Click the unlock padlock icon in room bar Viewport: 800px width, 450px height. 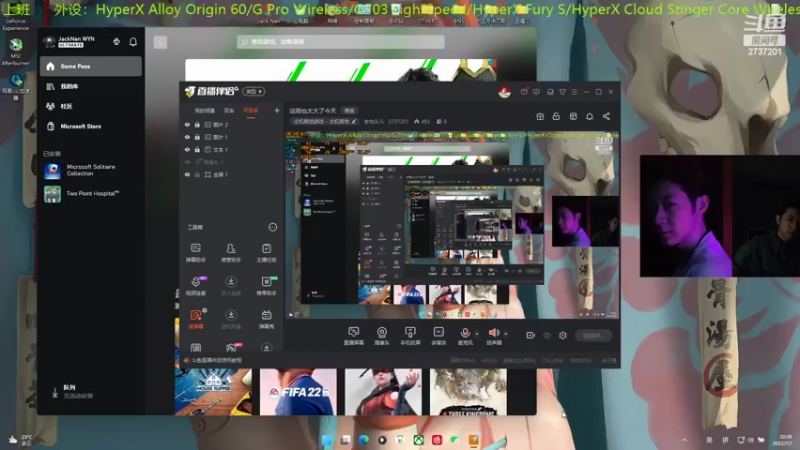click(x=556, y=116)
